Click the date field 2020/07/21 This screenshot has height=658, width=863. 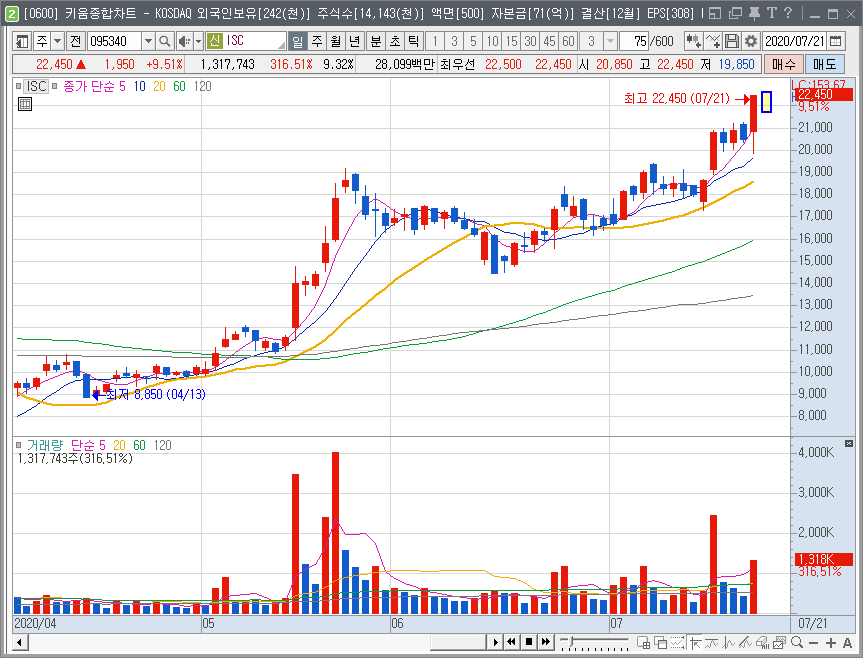pyautogui.click(x=795, y=41)
